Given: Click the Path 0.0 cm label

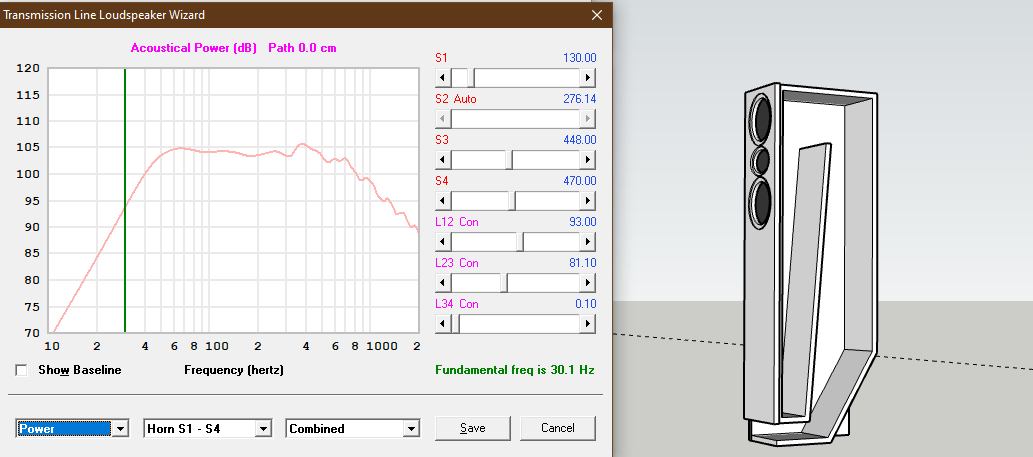Looking at the screenshot, I should 302,48.
